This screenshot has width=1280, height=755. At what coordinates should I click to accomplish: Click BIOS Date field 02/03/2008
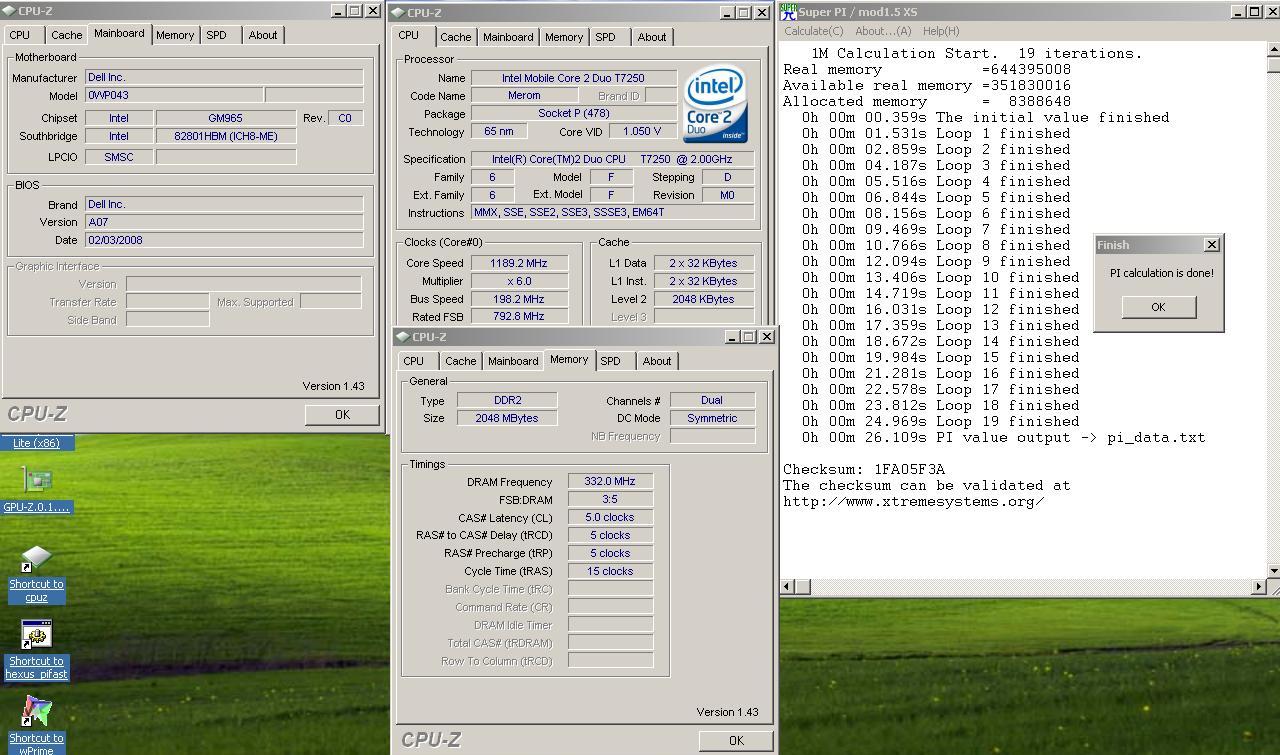click(224, 240)
